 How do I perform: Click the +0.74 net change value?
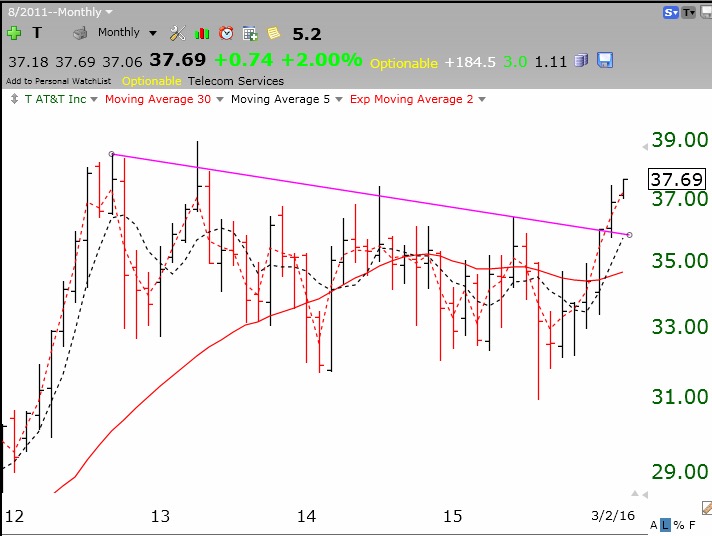tap(244, 60)
